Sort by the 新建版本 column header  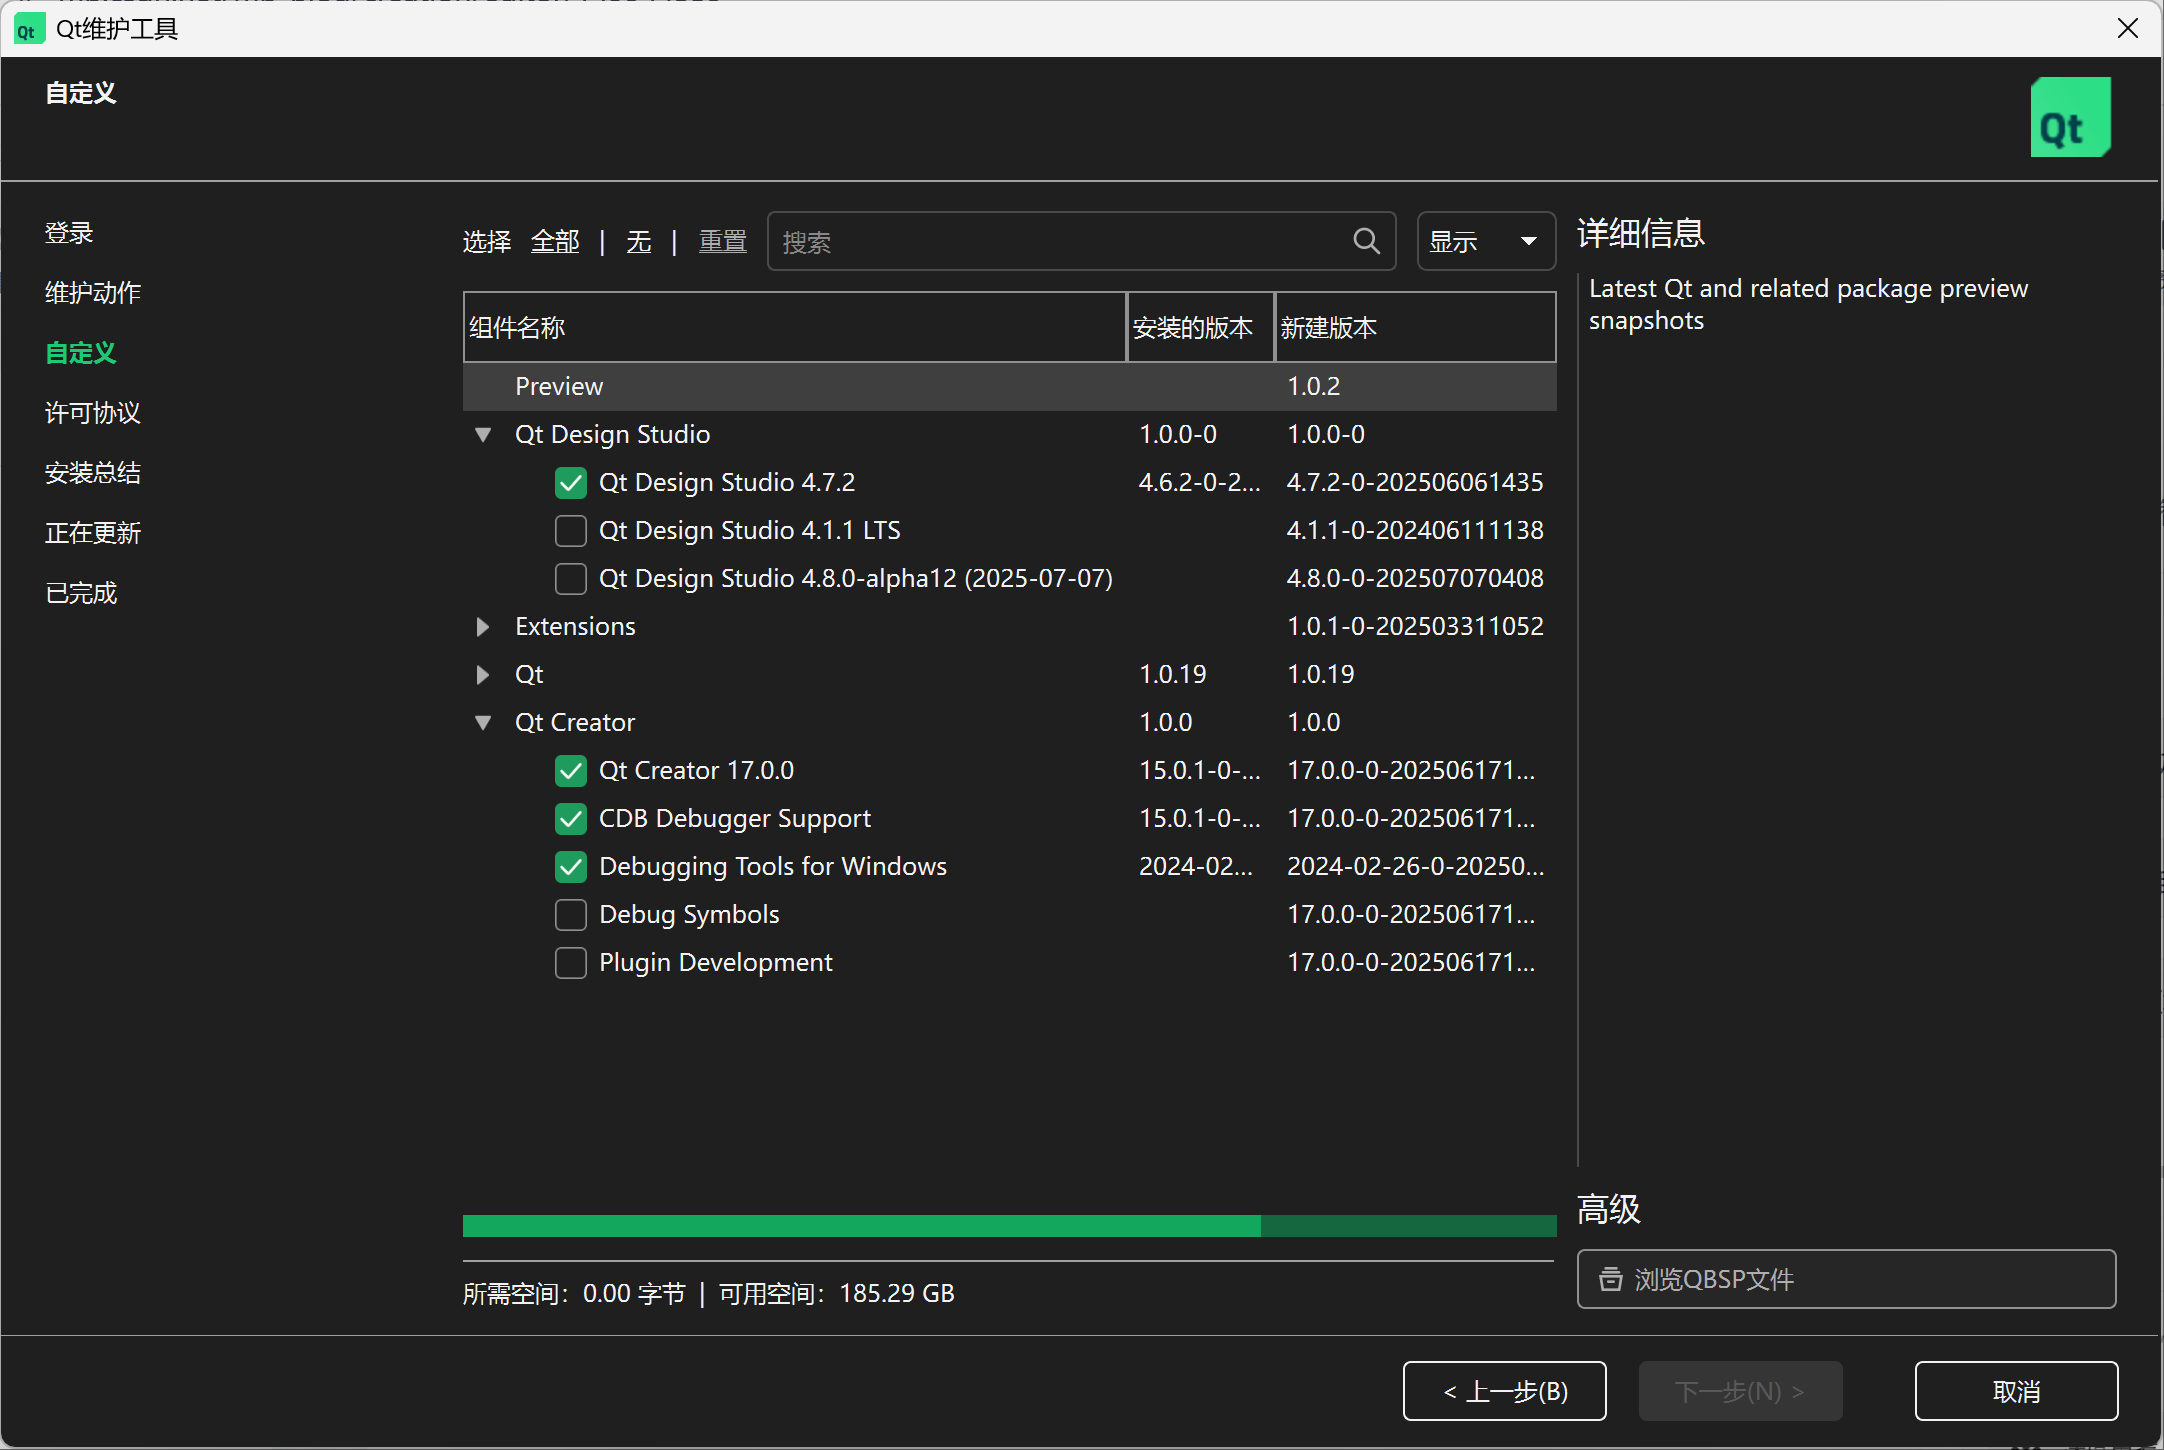point(1415,327)
